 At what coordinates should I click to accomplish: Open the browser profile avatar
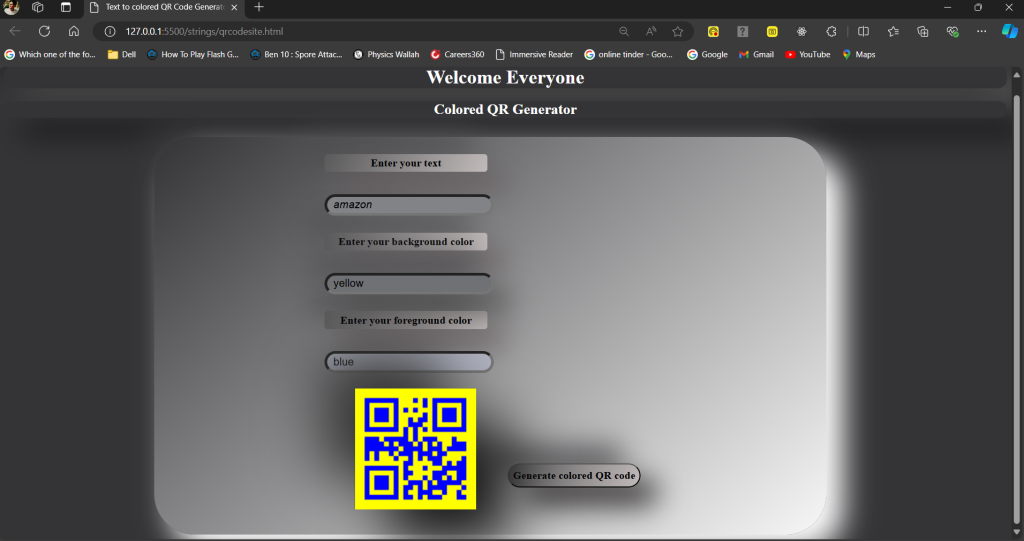11,7
